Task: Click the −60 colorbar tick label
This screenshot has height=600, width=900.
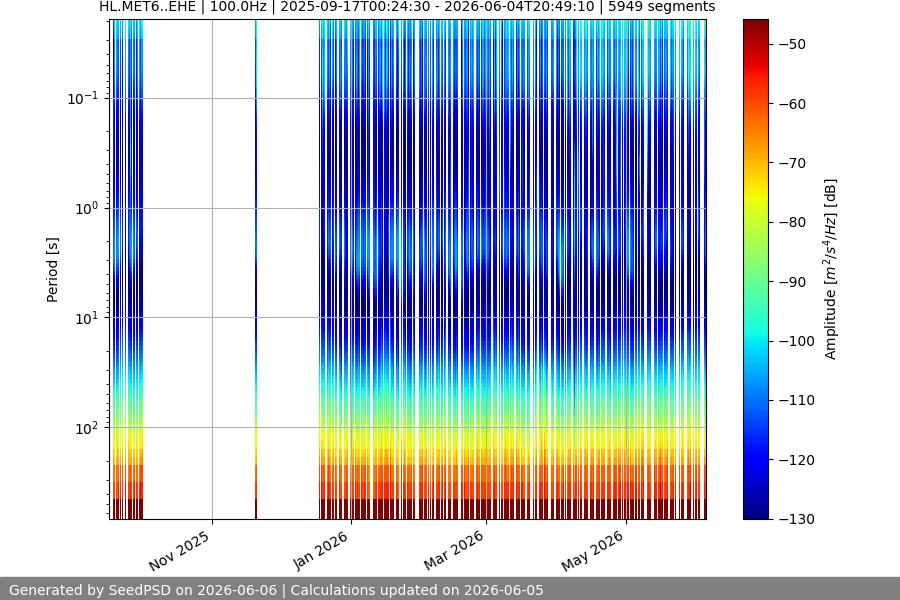Action: click(x=793, y=104)
